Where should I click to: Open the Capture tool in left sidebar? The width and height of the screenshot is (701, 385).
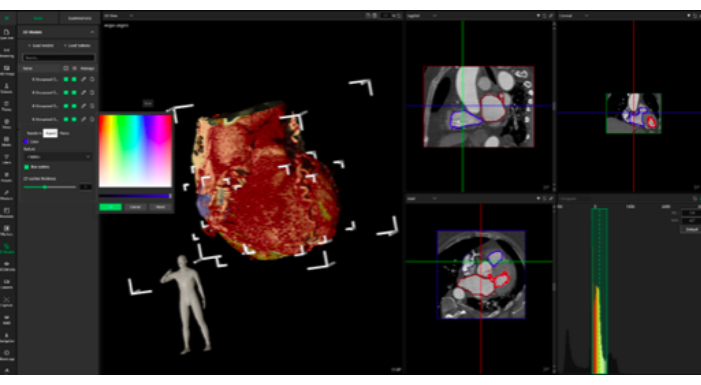[7, 302]
